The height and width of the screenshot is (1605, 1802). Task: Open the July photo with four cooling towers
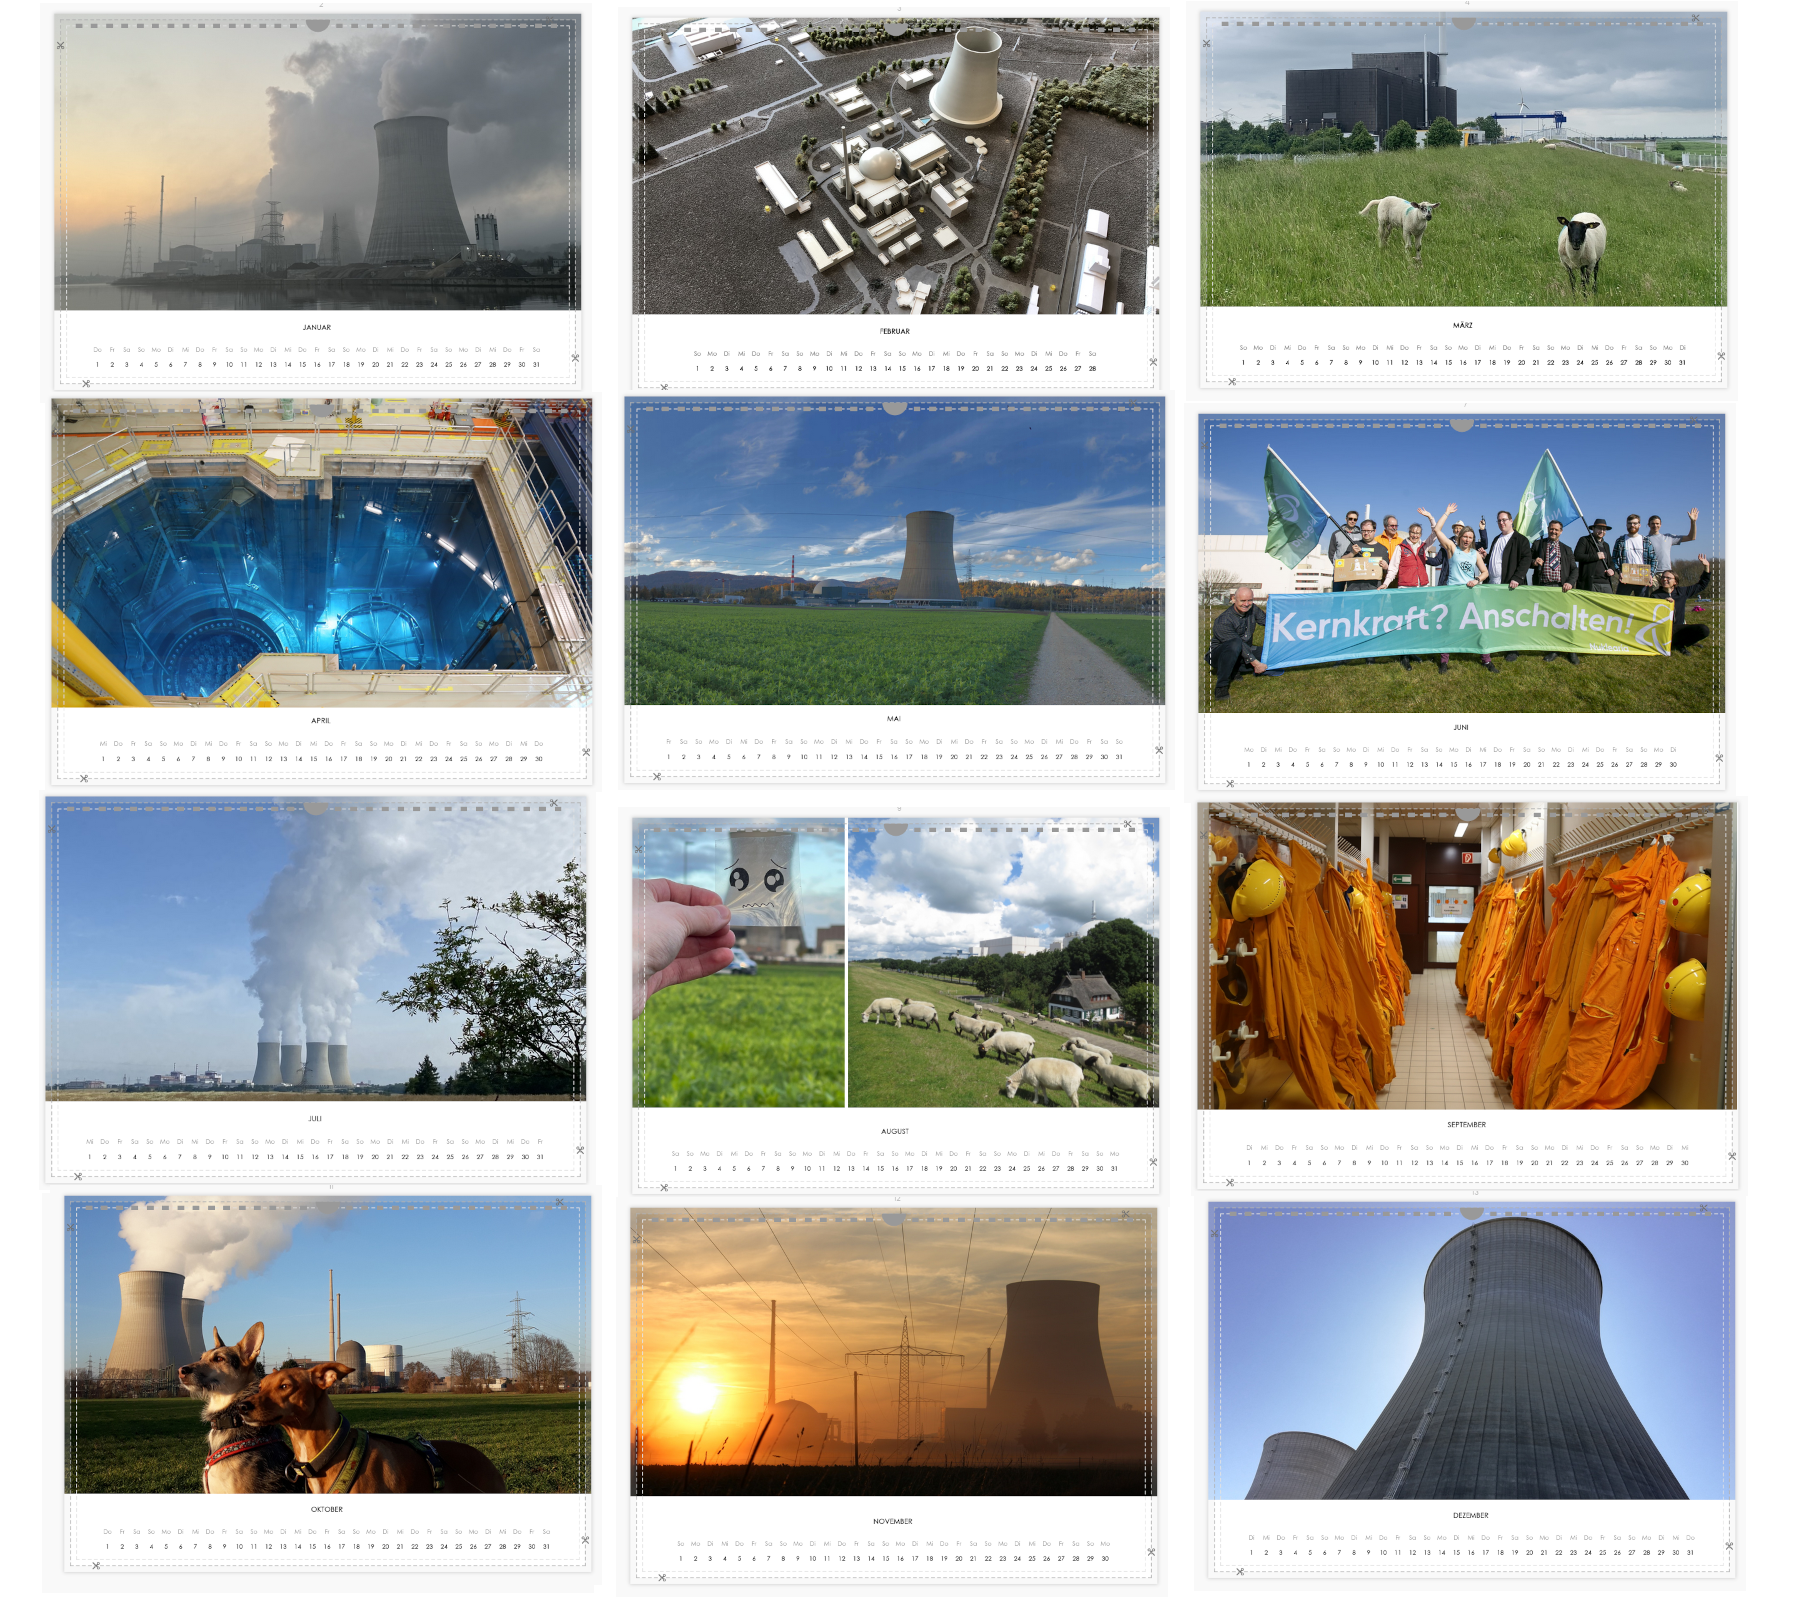pos(315,951)
